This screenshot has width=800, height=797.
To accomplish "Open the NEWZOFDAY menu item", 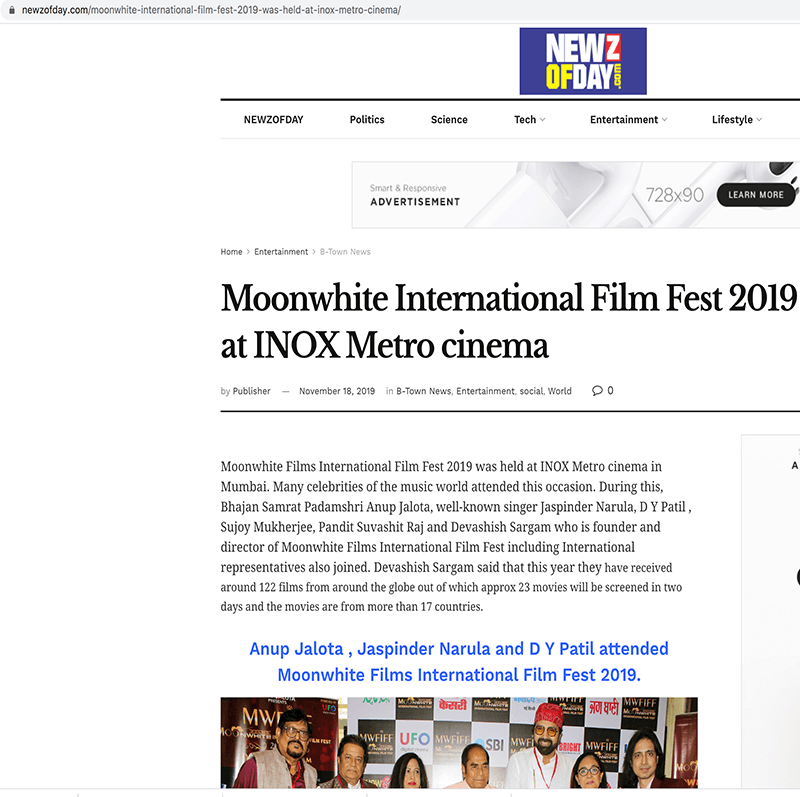I will coord(273,119).
